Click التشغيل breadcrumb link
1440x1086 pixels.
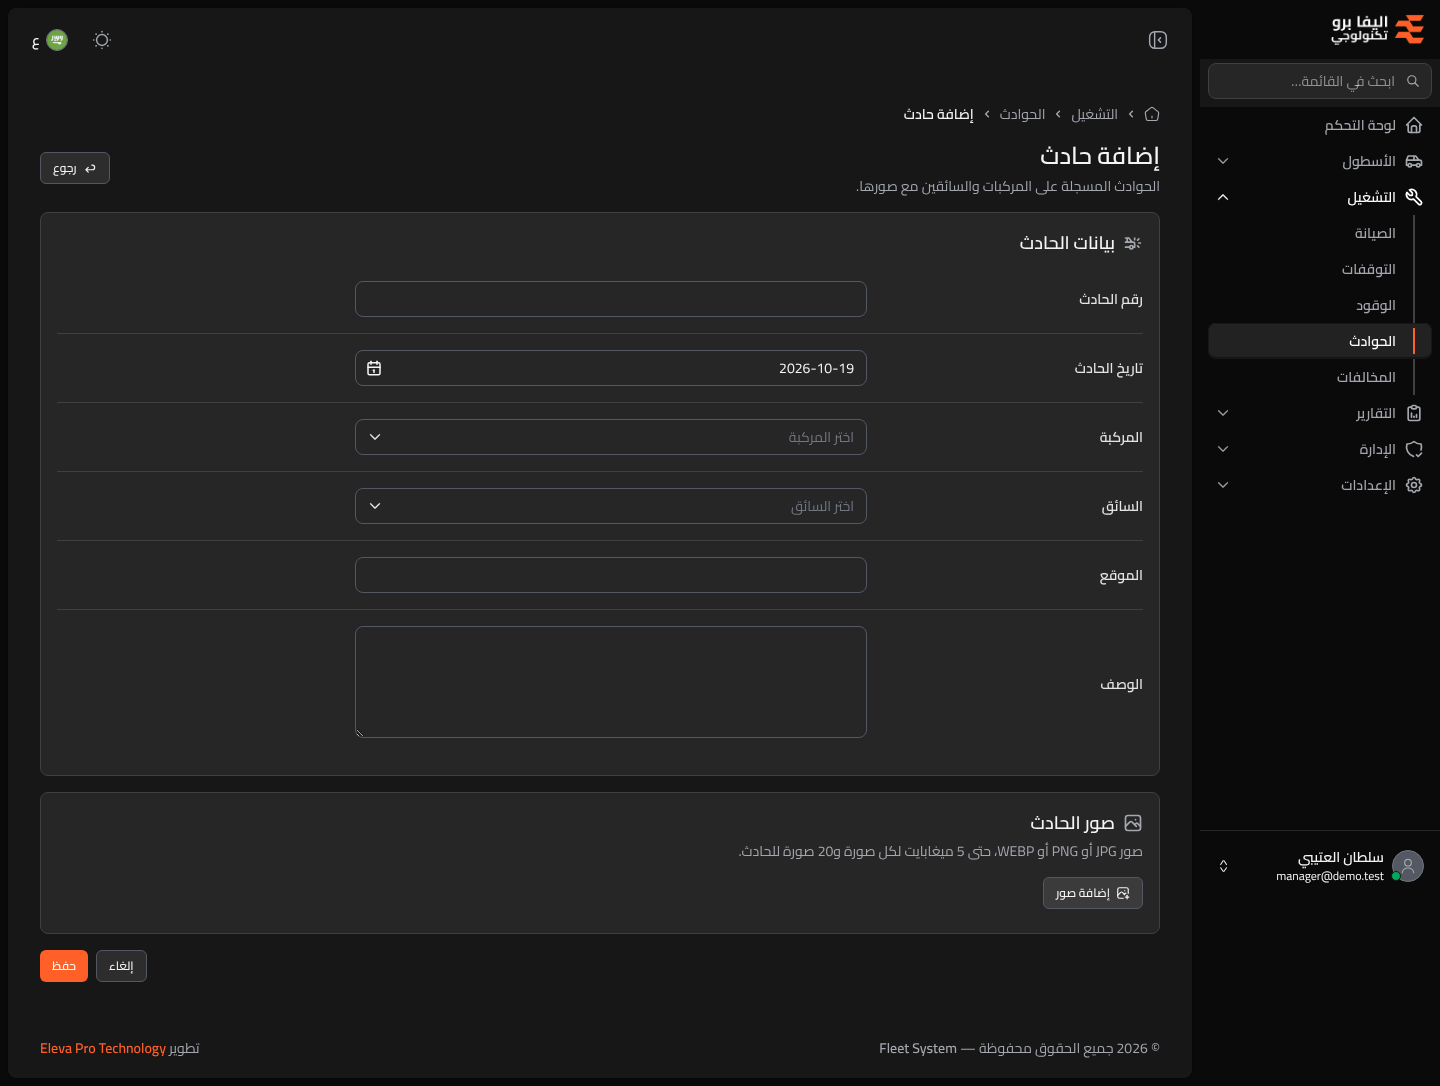[1095, 114]
